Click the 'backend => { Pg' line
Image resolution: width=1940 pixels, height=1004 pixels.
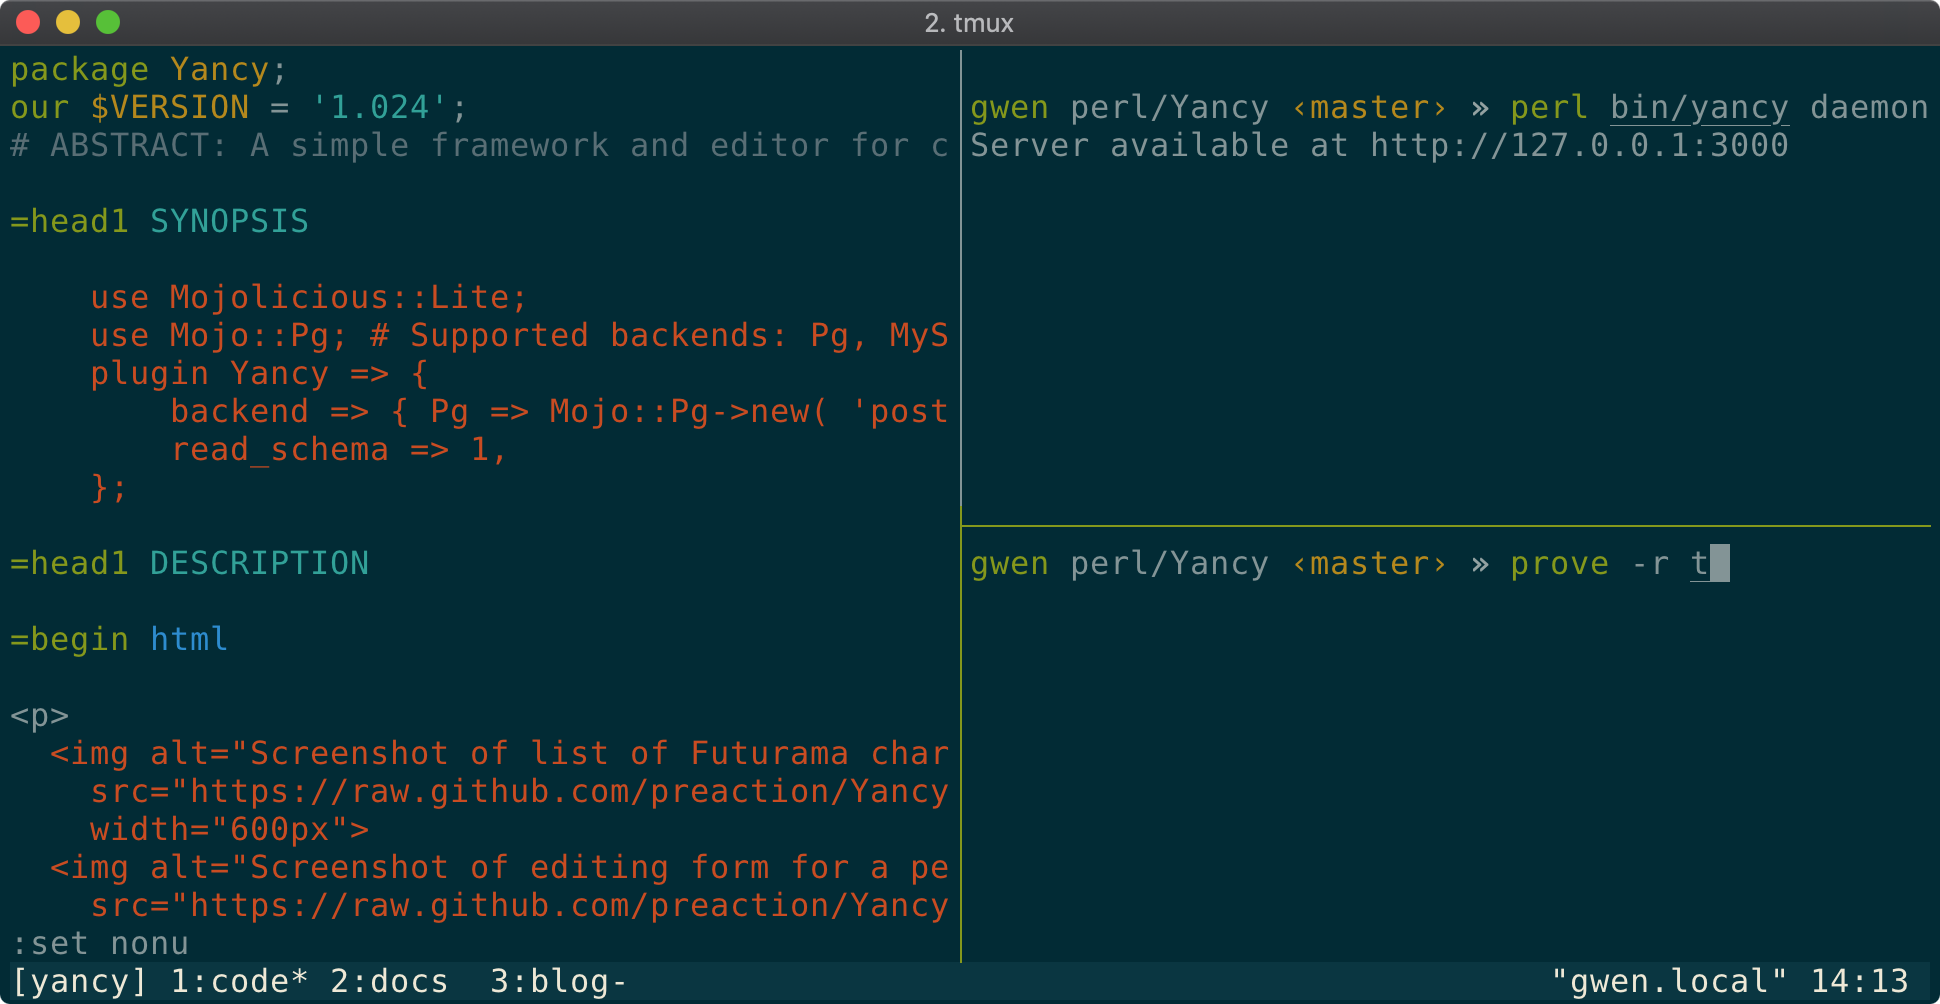click(559, 411)
